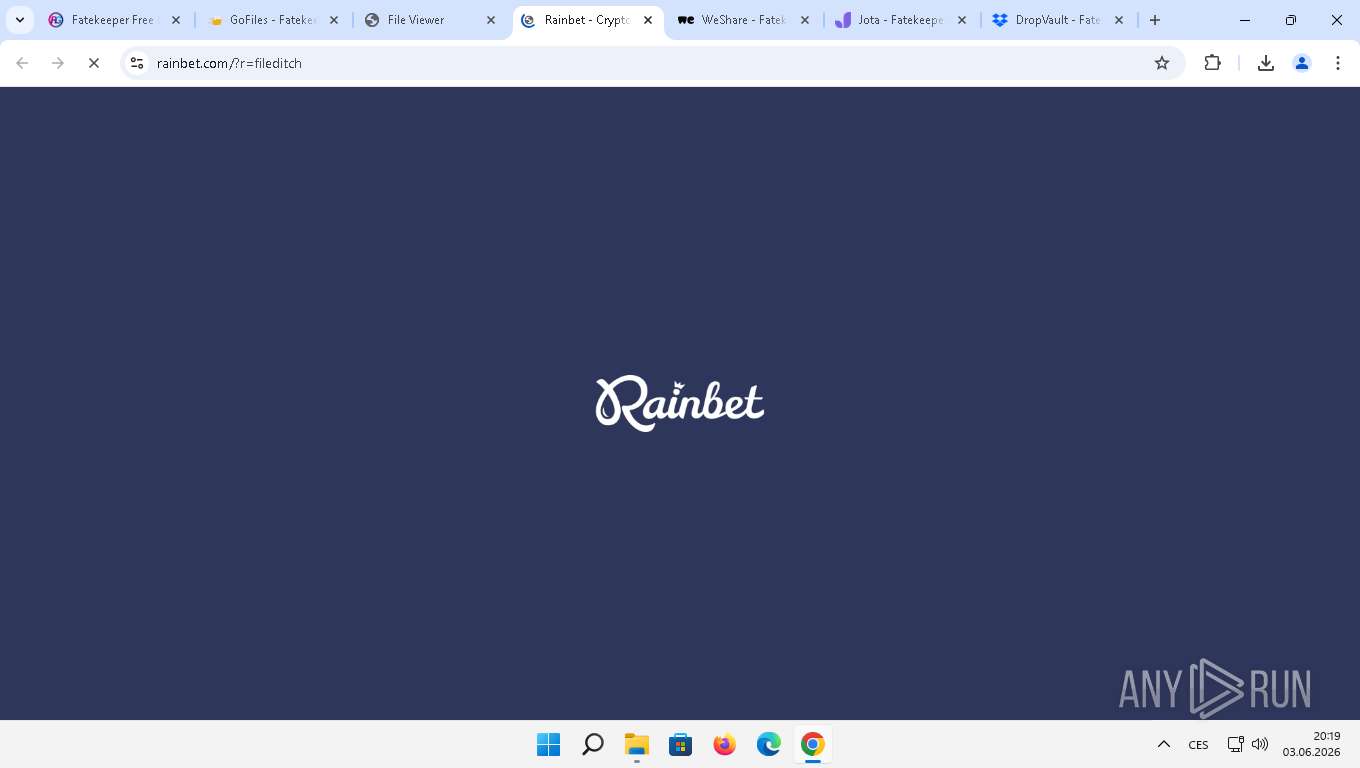Open the network status icon

[x=1235, y=744]
